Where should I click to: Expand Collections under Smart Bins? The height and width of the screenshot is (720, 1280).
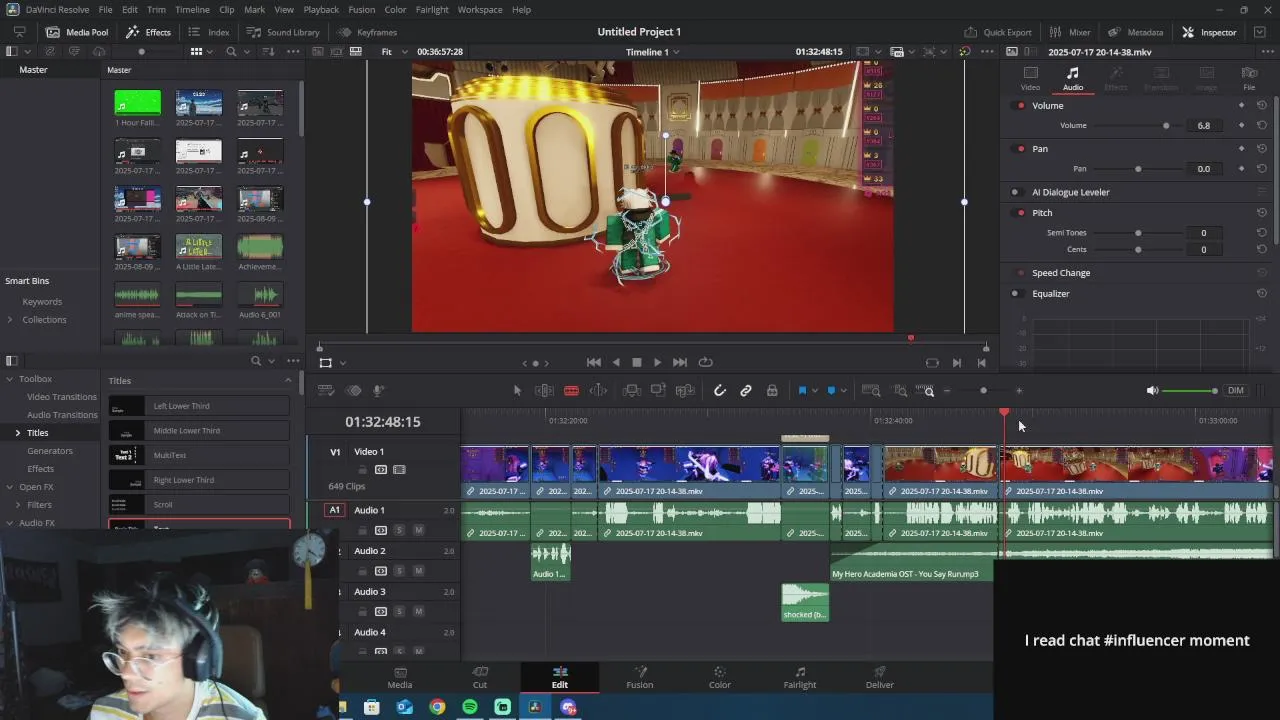point(10,320)
